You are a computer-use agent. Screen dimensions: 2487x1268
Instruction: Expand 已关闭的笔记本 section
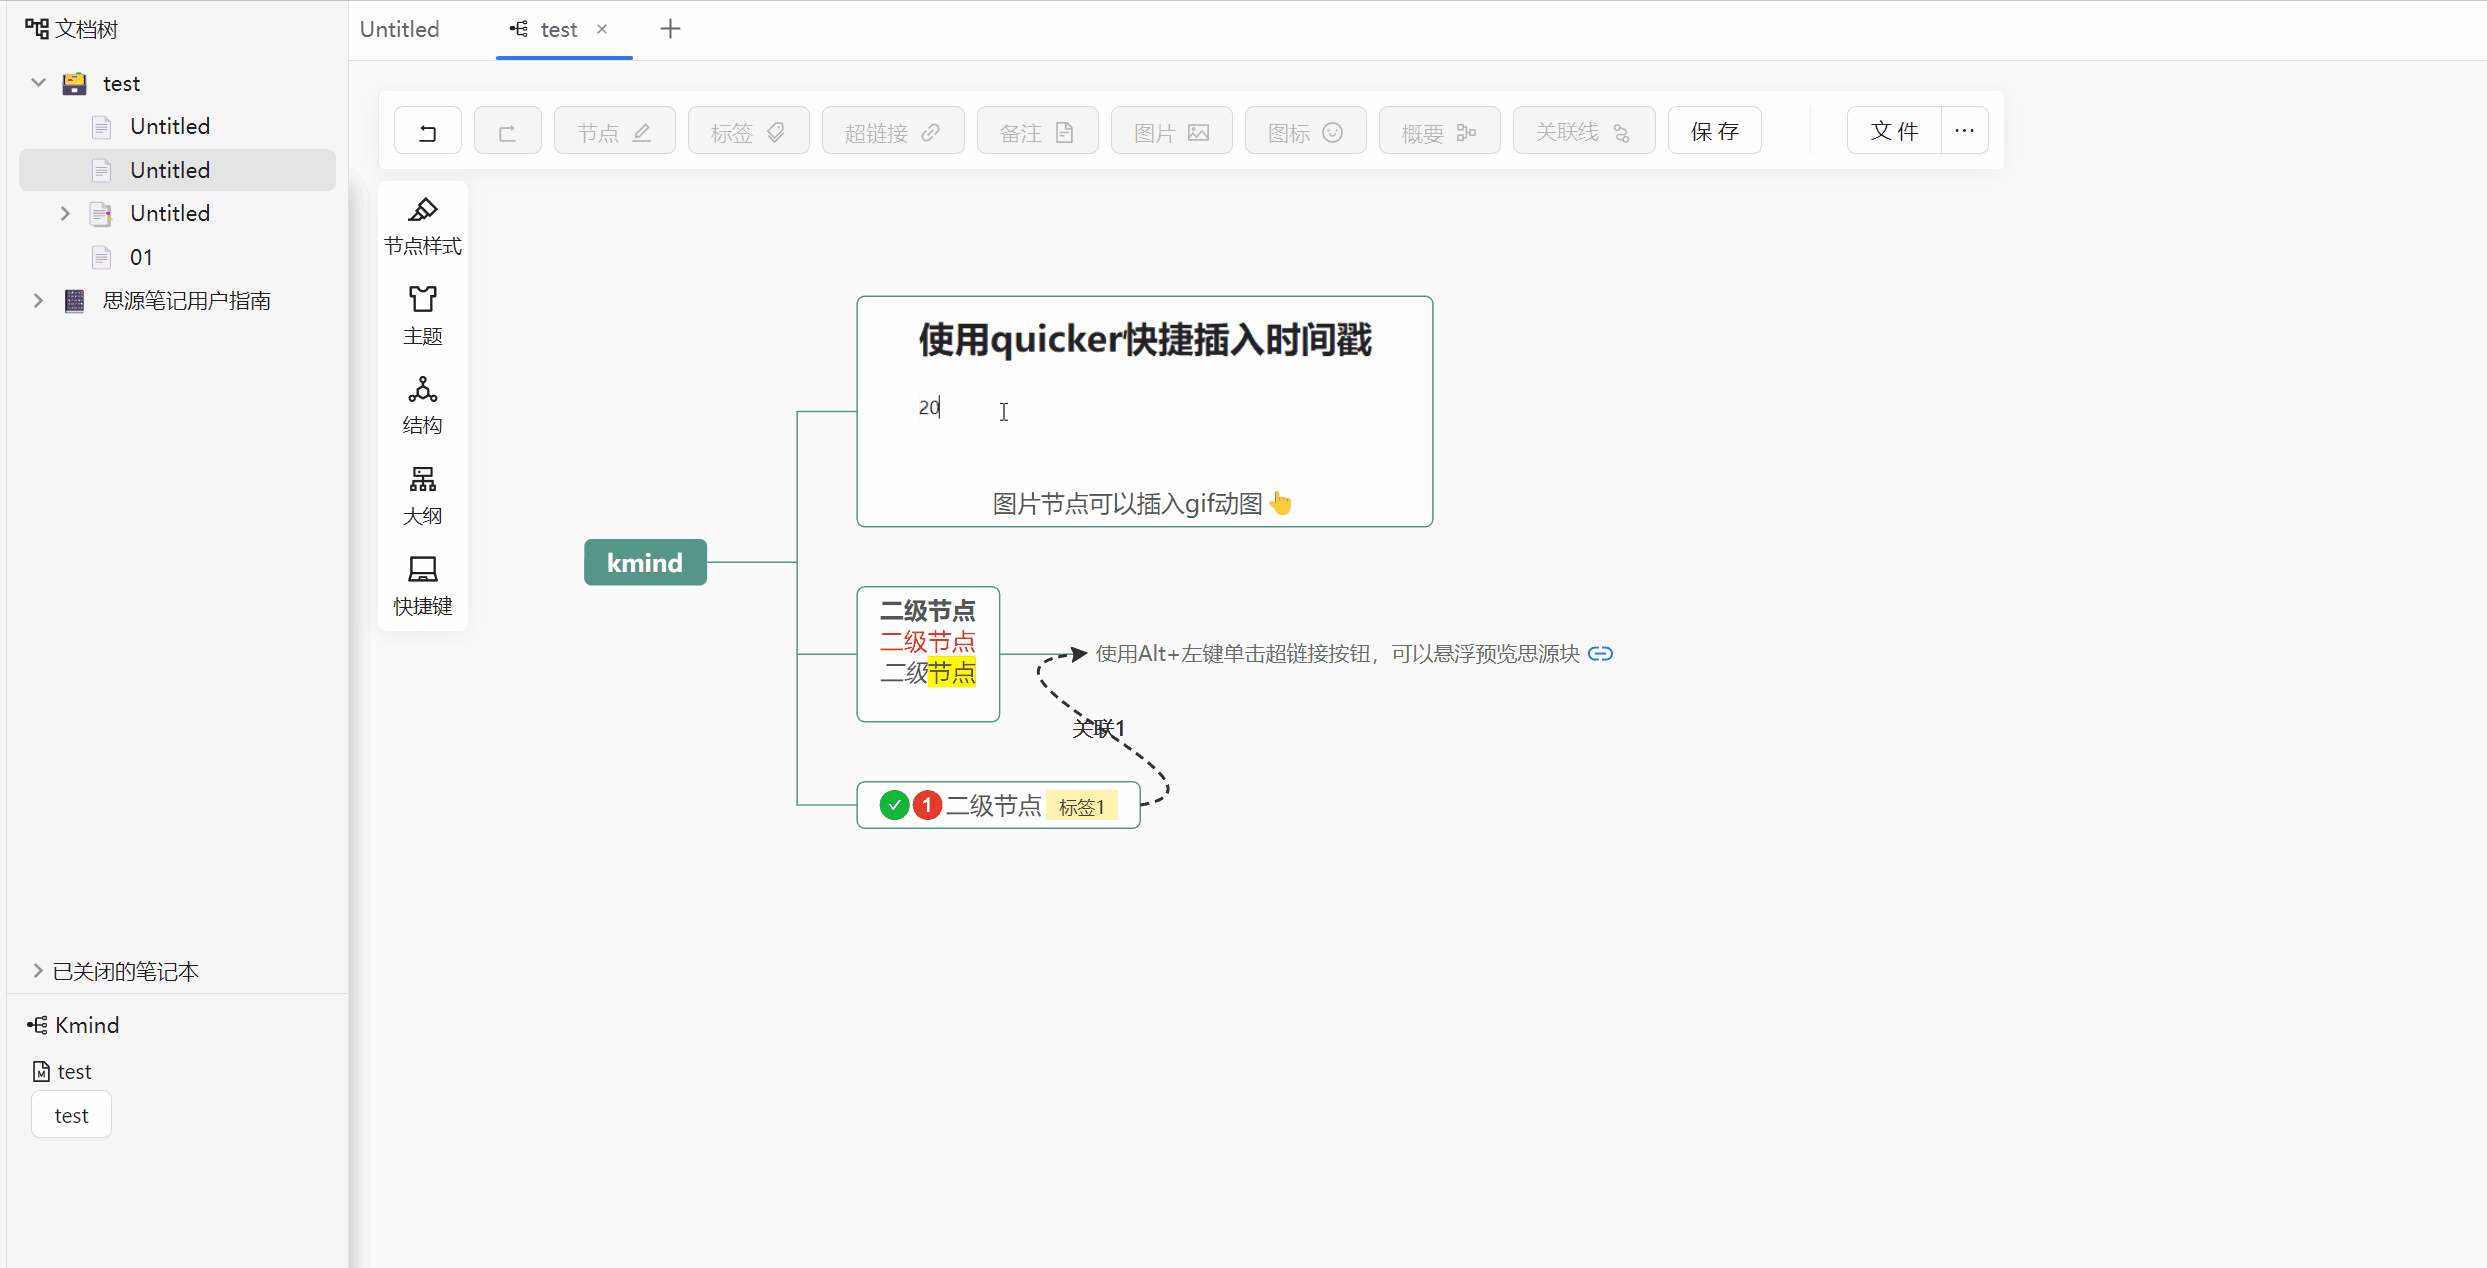tap(38, 971)
